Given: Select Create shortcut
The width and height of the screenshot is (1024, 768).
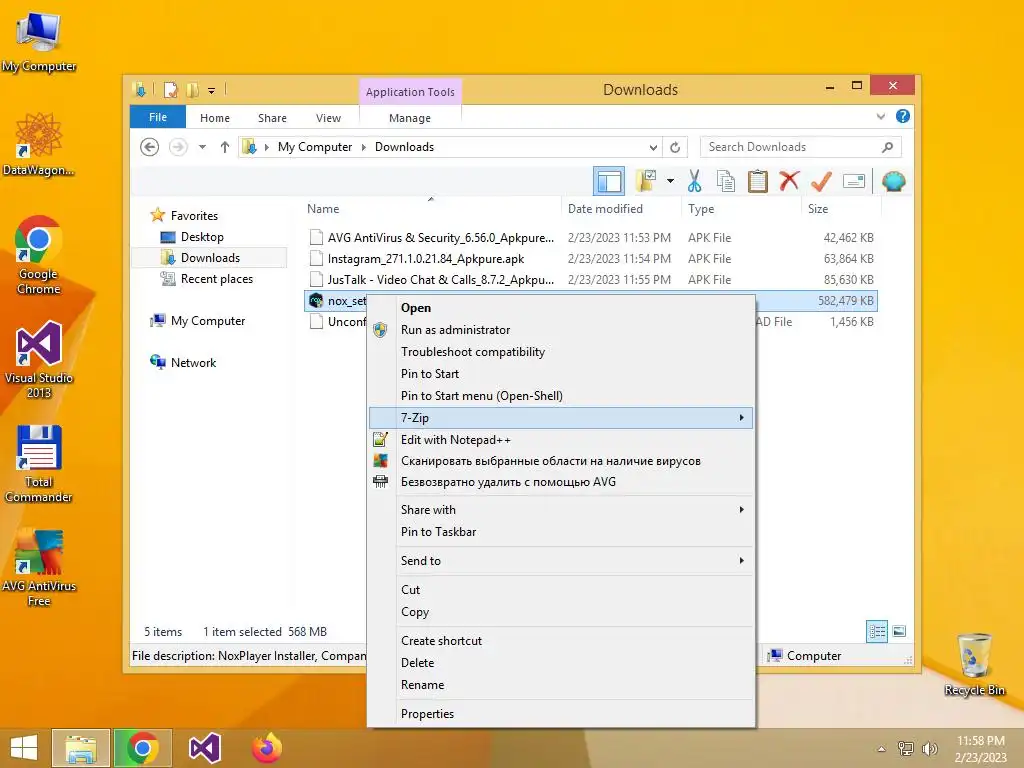Looking at the screenshot, I should (x=561, y=641).
